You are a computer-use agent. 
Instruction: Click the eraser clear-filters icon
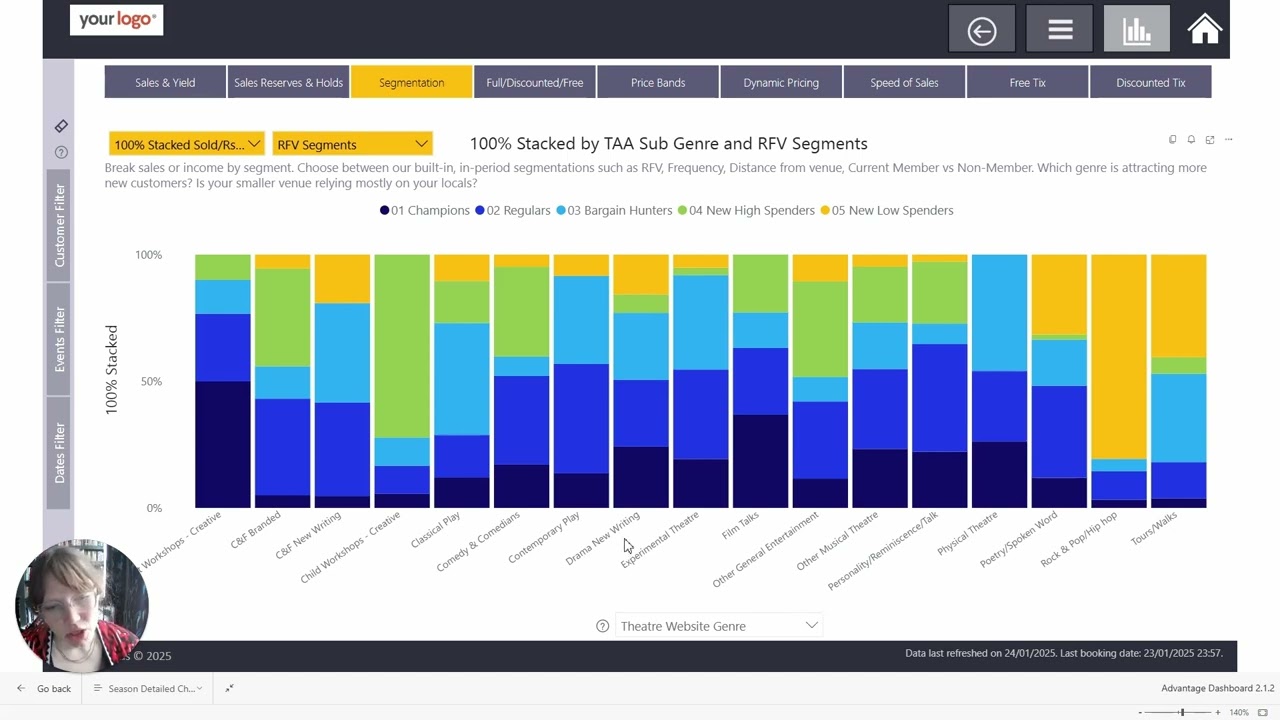[61, 126]
